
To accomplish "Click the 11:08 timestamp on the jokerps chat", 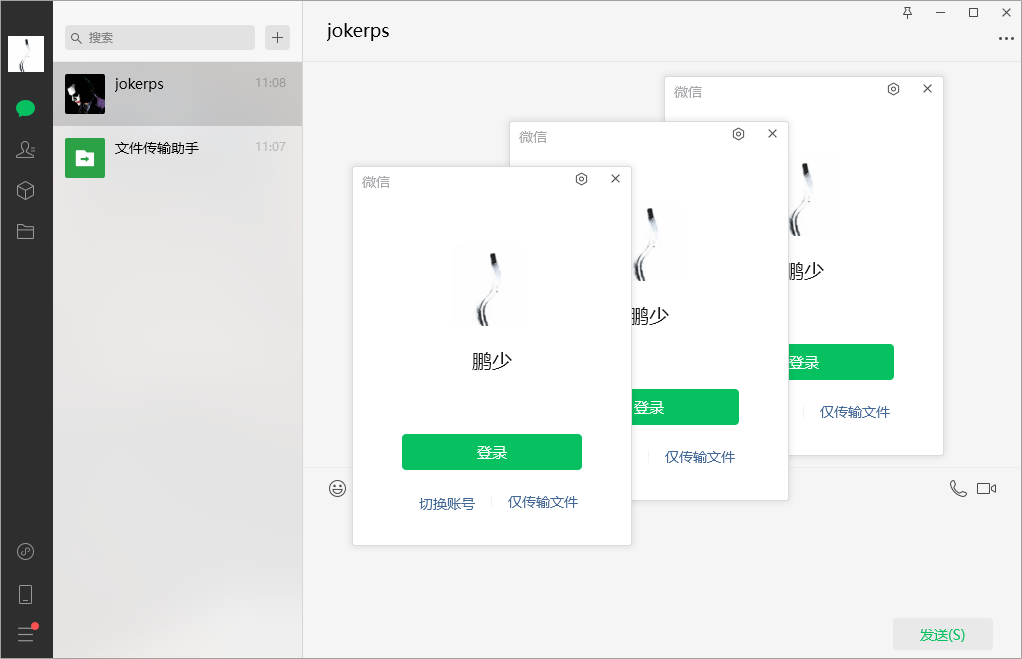I will point(270,83).
